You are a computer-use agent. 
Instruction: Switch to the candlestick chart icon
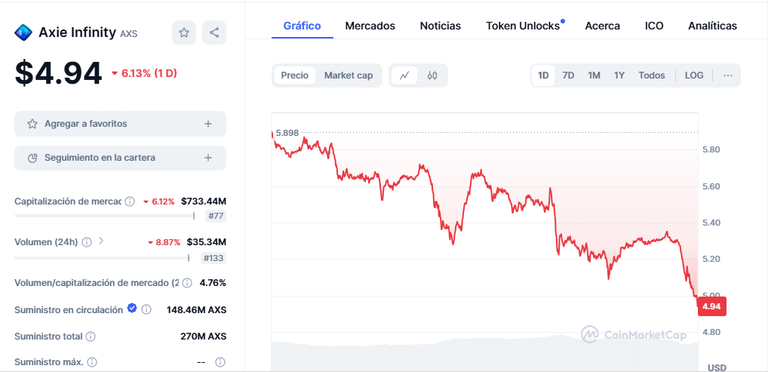pyautogui.click(x=432, y=75)
